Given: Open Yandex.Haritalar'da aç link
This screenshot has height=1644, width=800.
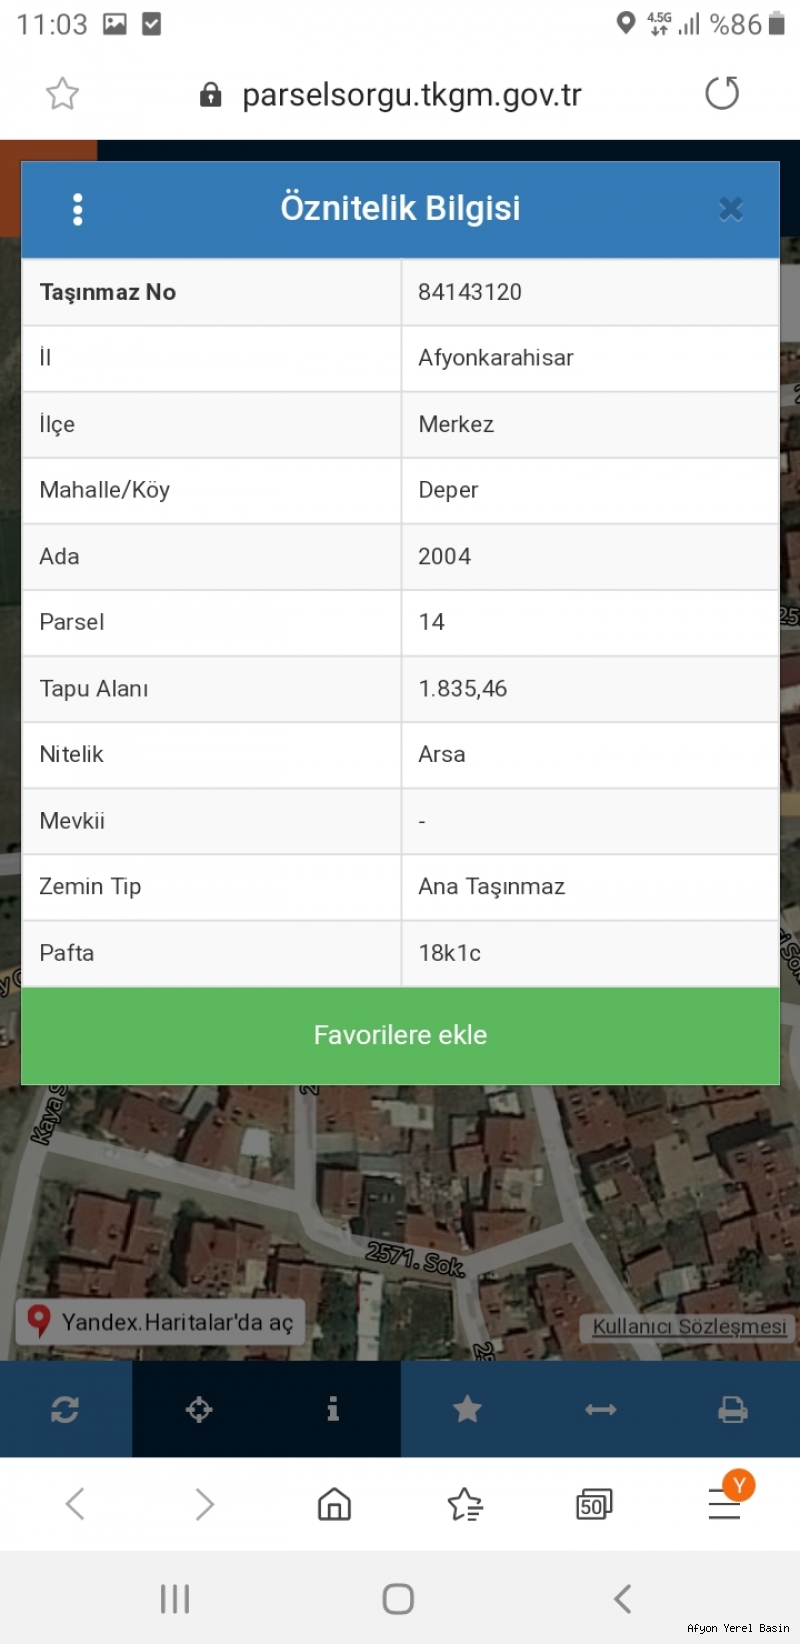Looking at the screenshot, I should [x=161, y=1322].
